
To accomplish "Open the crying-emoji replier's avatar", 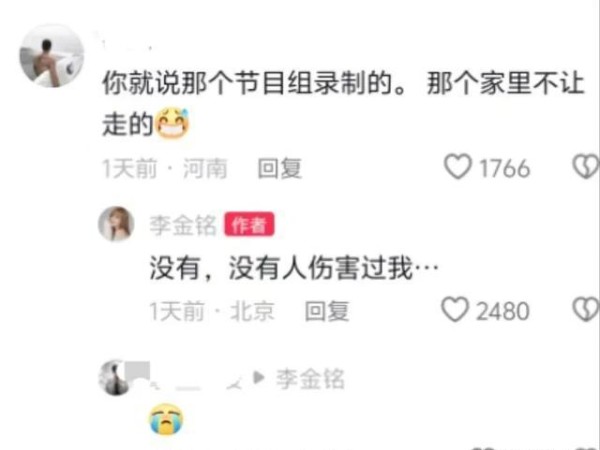I will (x=116, y=378).
